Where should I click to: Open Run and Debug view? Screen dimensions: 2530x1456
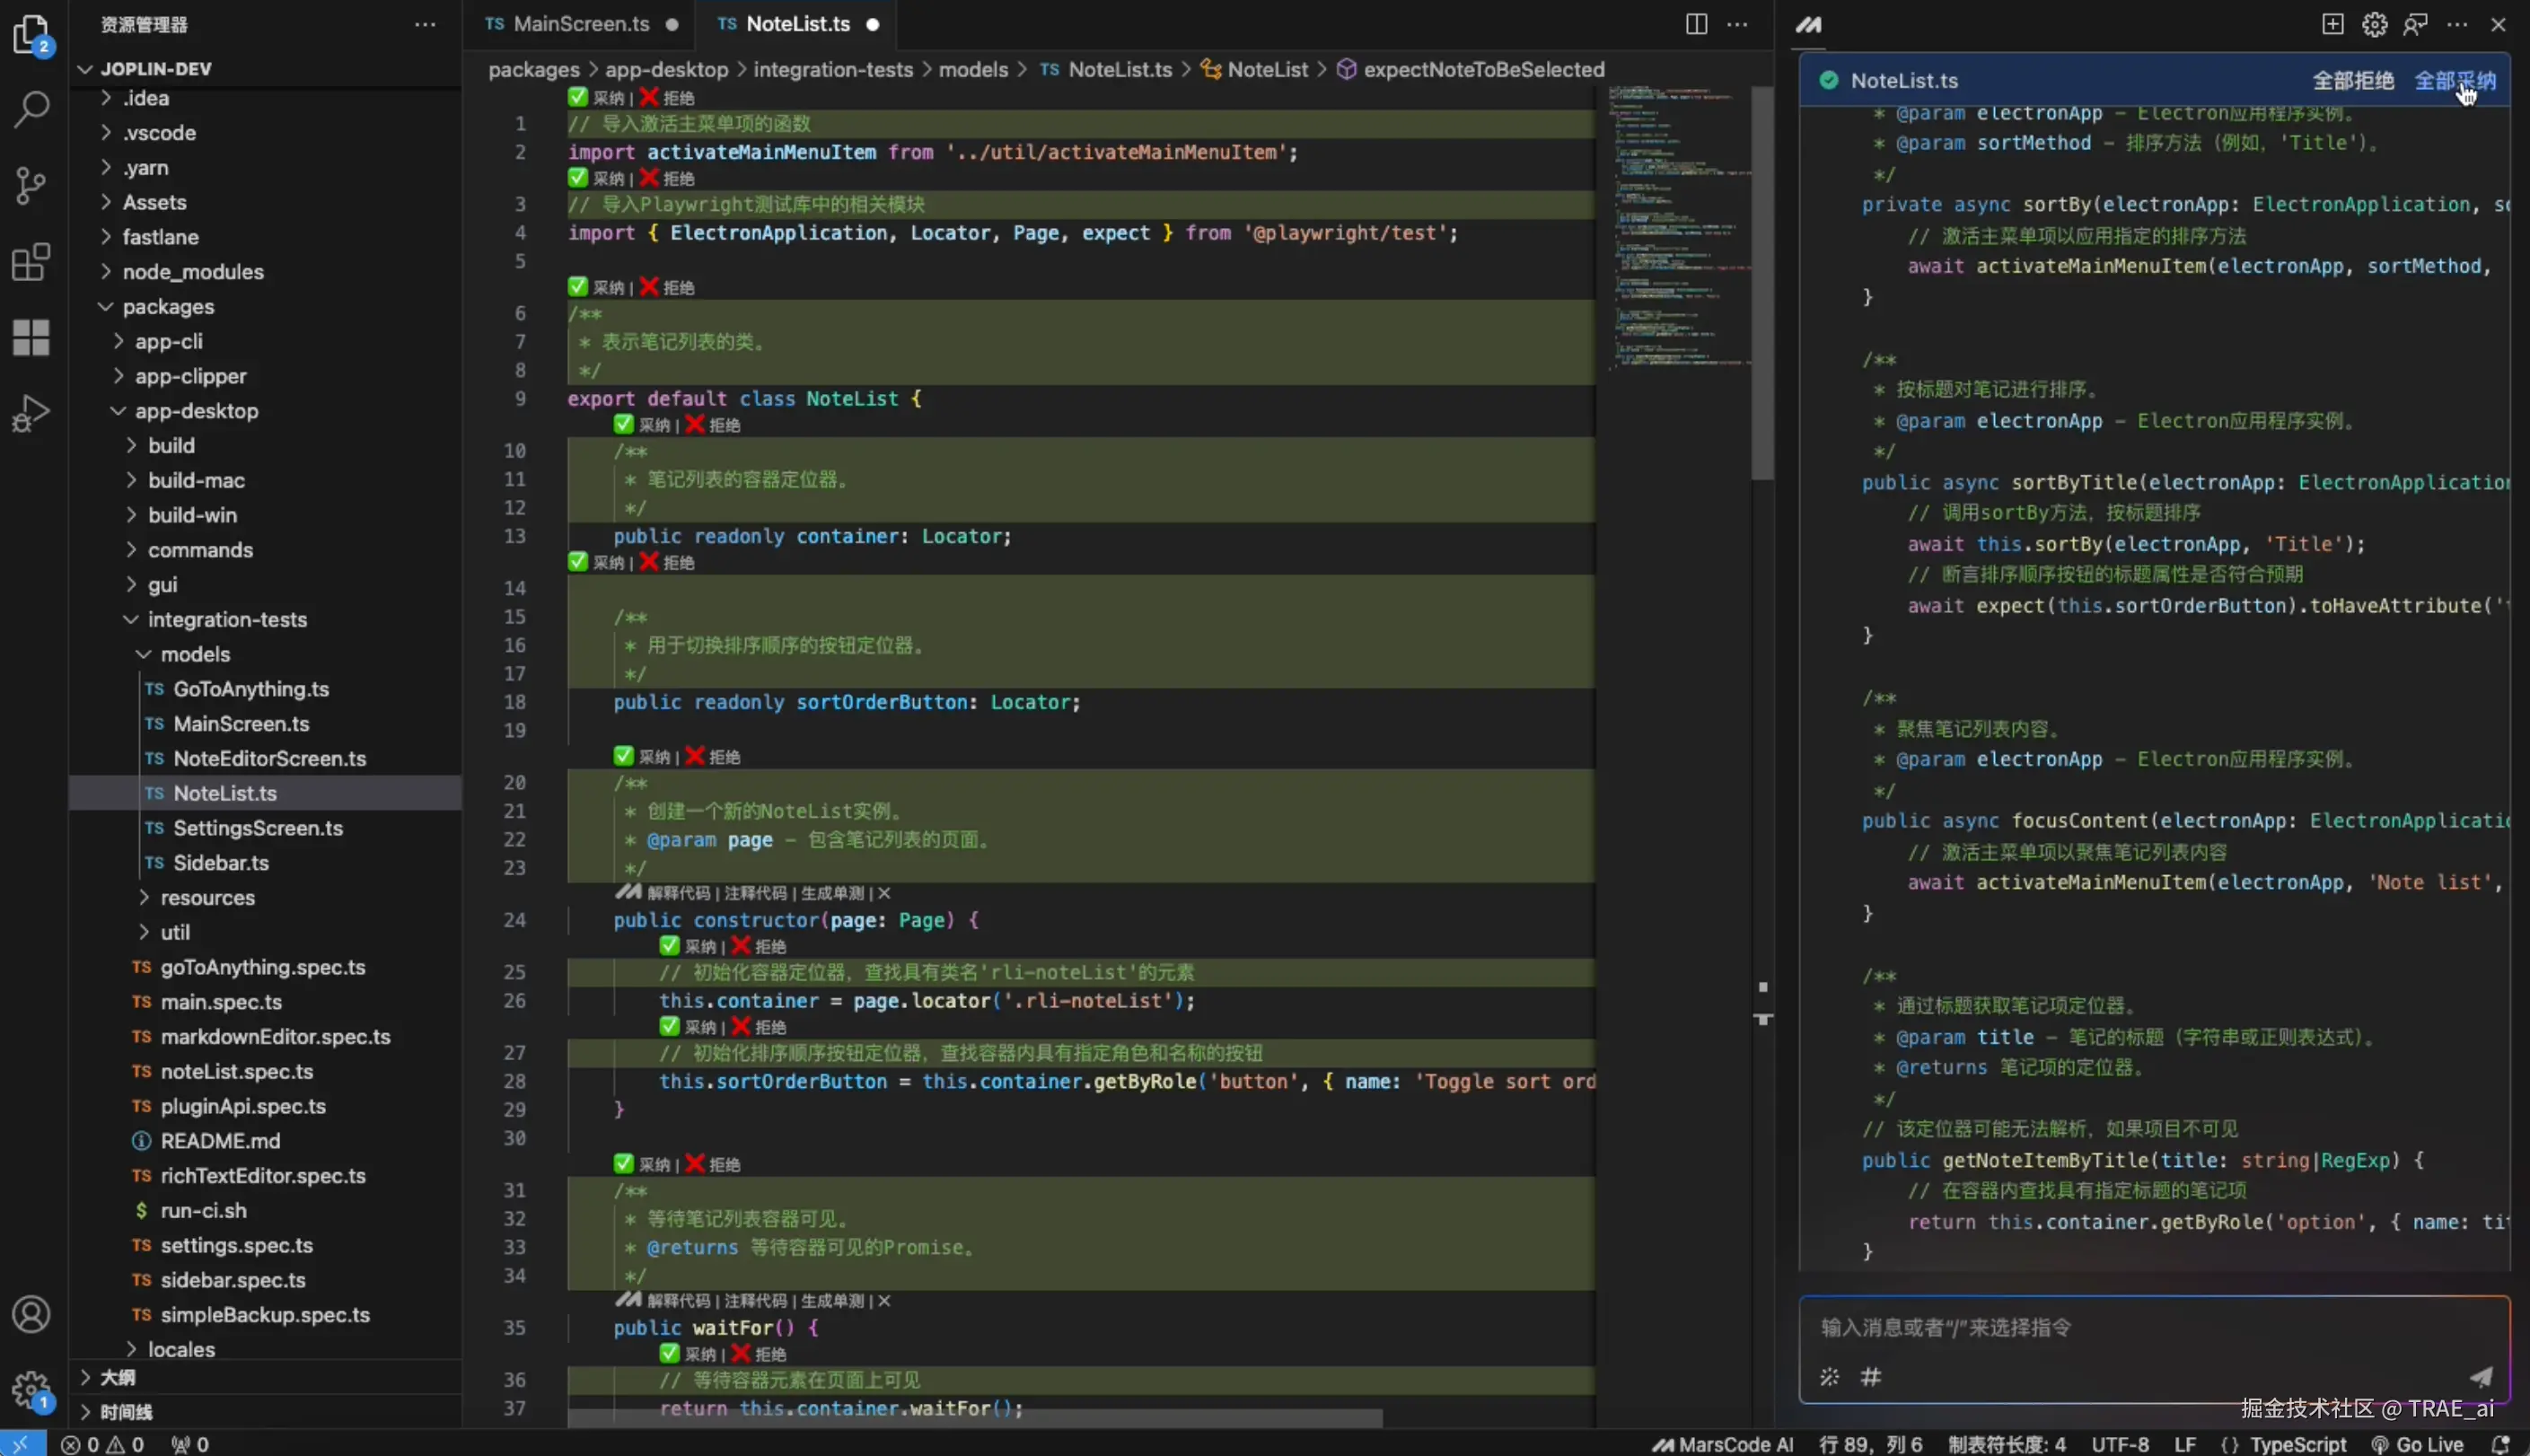click(31, 413)
